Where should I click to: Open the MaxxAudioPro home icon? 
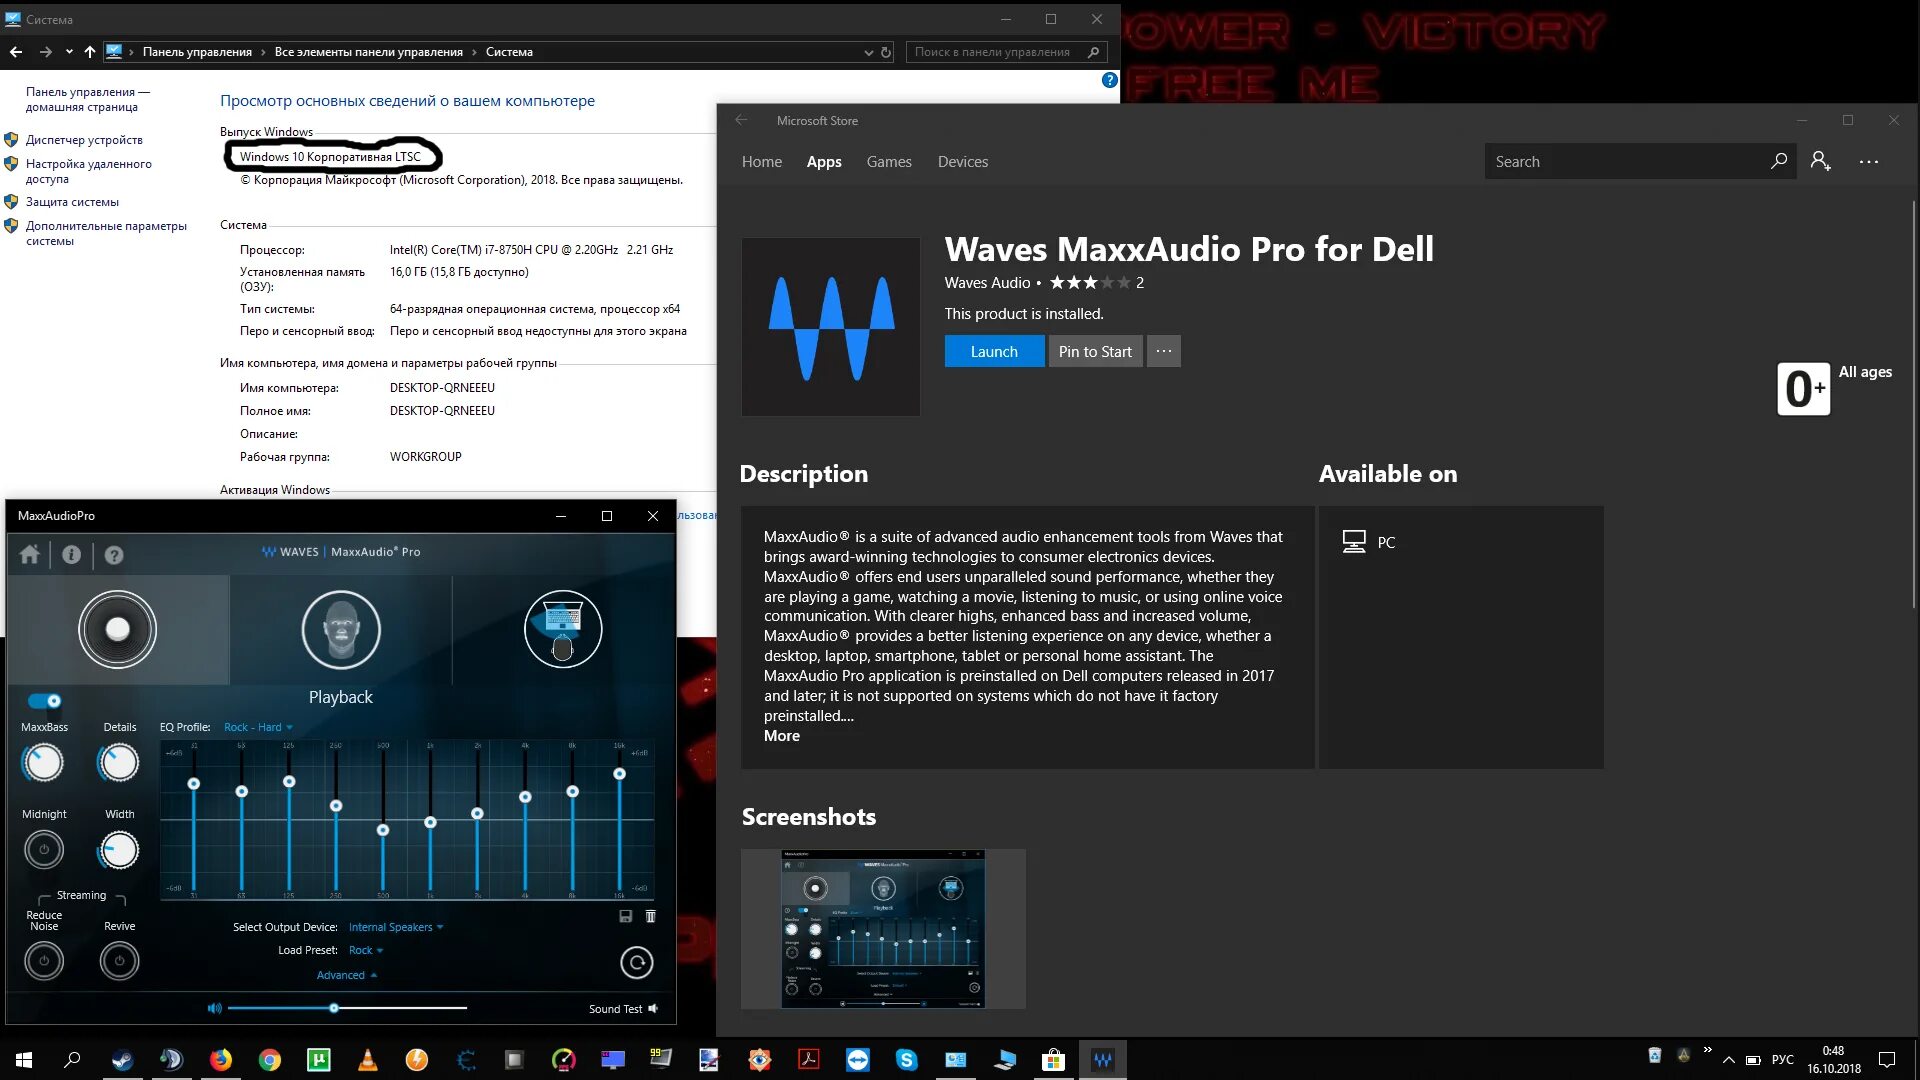[x=29, y=554]
